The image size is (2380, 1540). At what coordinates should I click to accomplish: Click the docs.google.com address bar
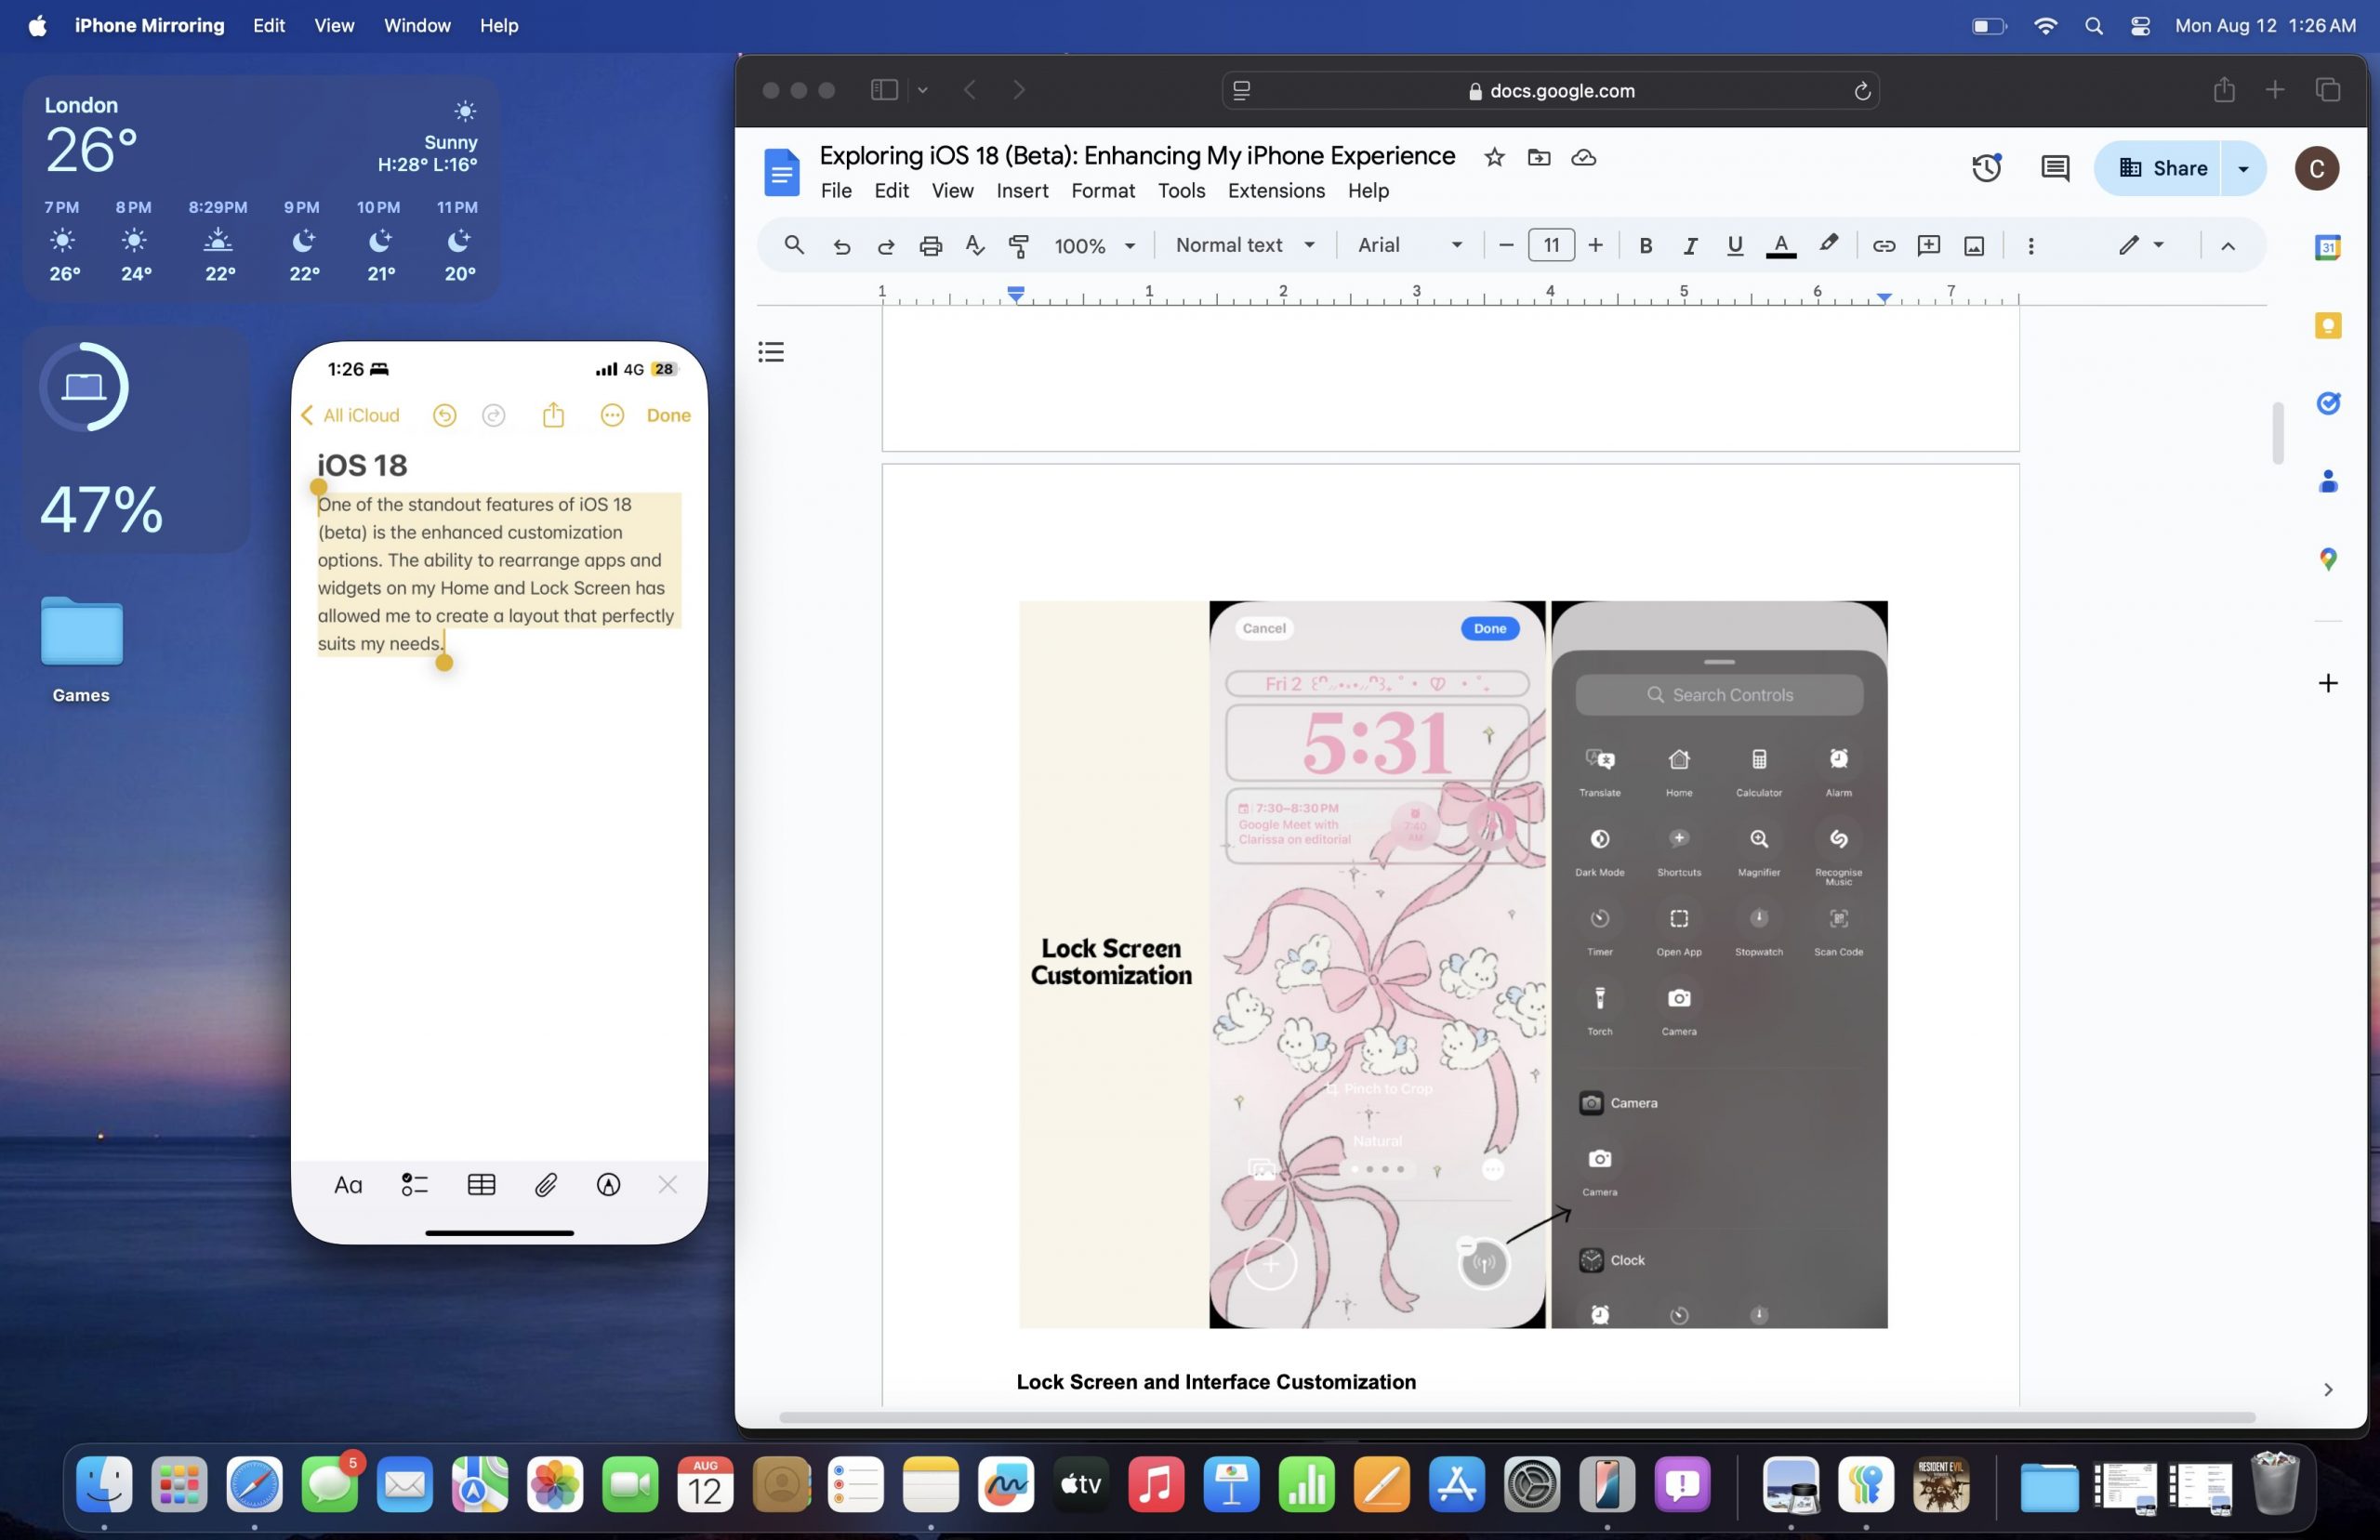[1550, 90]
